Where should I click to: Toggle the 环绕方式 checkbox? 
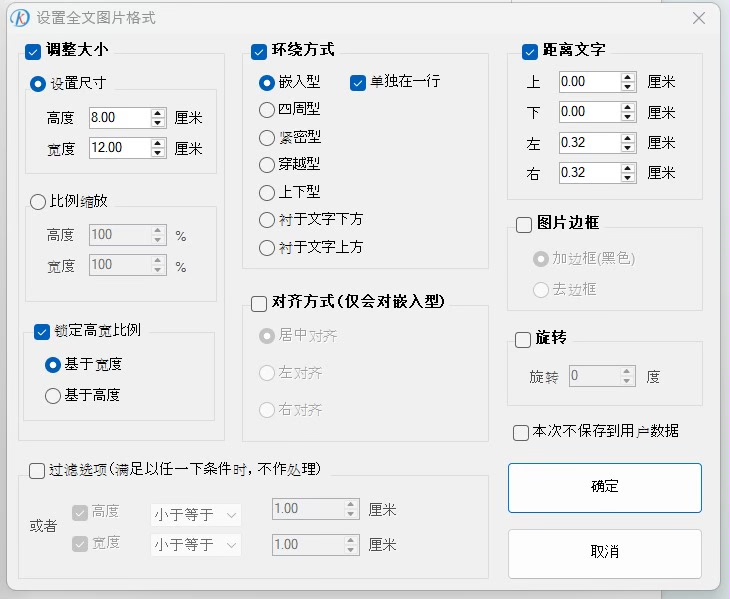259,51
